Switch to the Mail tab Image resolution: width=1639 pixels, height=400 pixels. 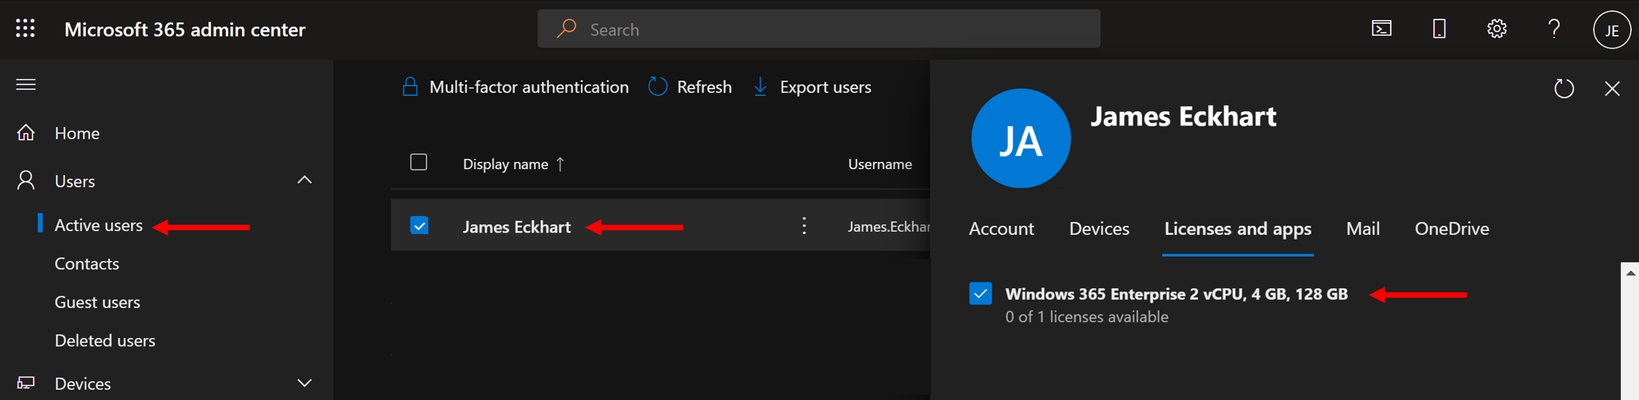pos(1362,229)
